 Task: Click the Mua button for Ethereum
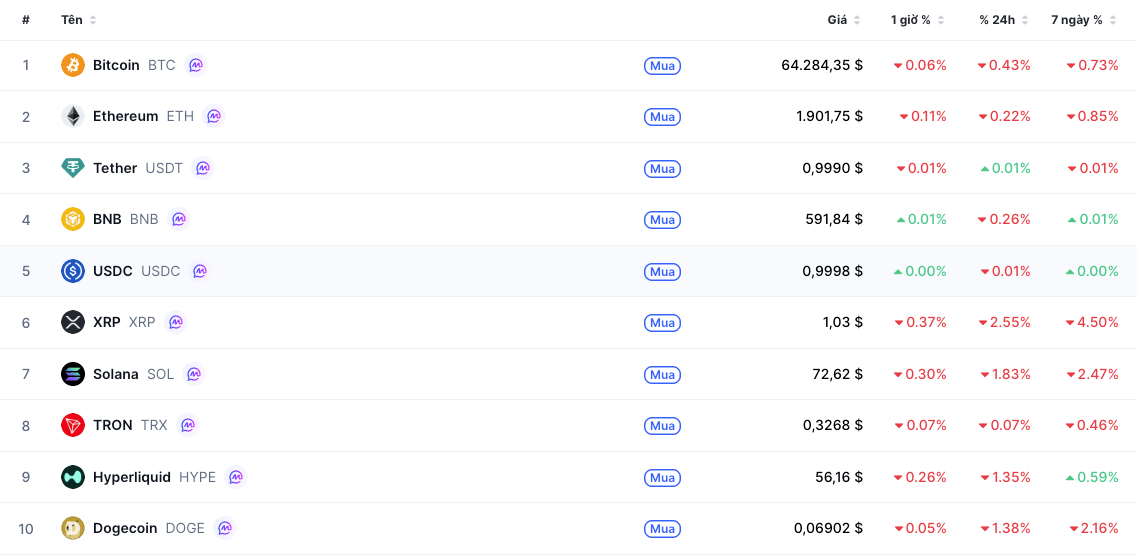(662, 117)
